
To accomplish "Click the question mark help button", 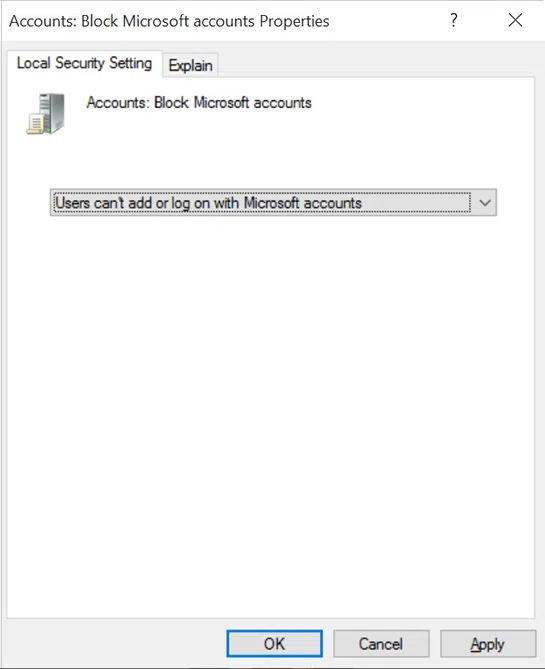I will click(x=454, y=20).
